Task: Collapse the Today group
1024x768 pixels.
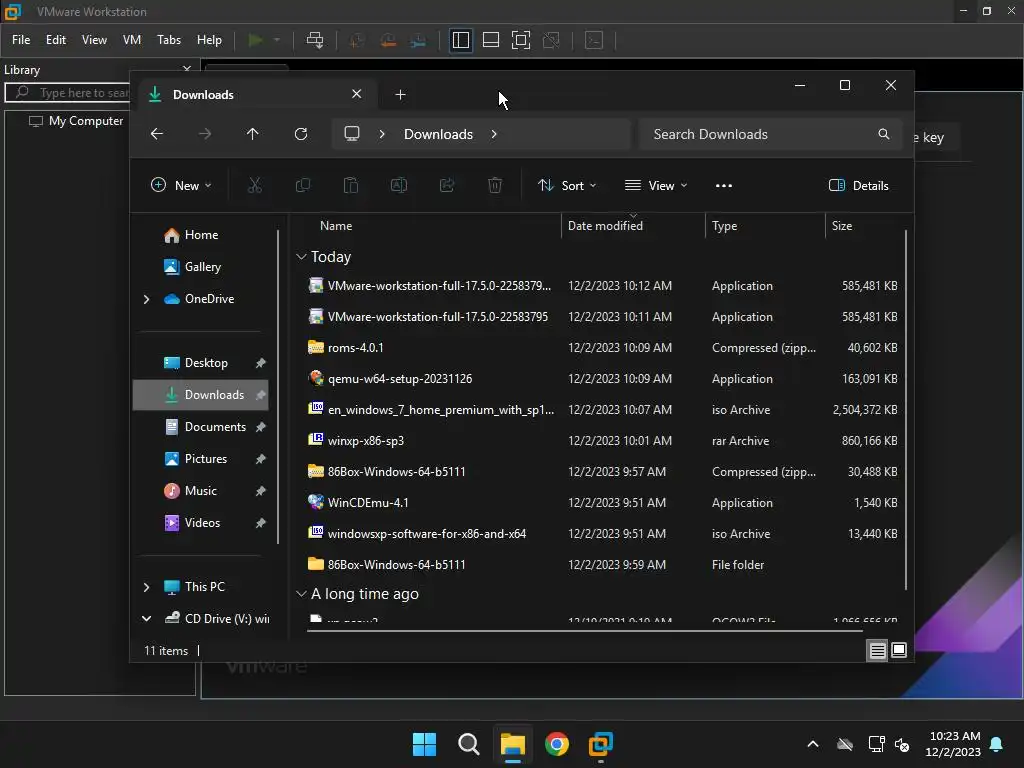Action: (301, 257)
